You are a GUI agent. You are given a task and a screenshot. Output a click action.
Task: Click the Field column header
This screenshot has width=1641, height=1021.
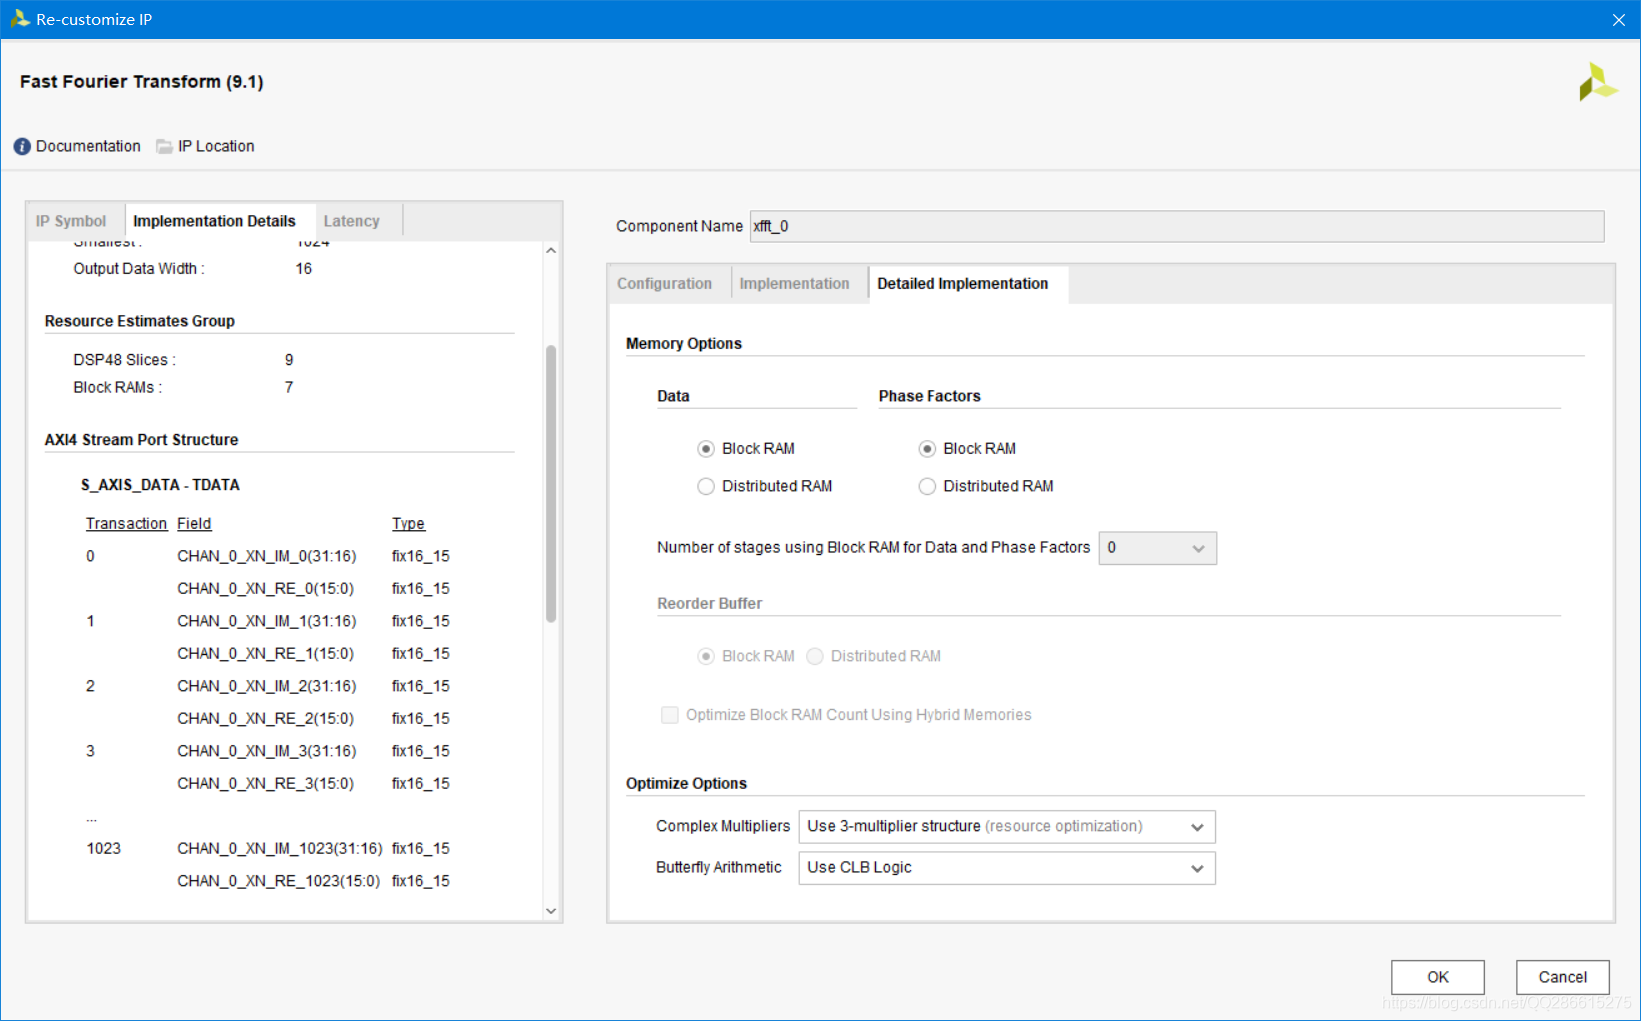pos(194,524)
